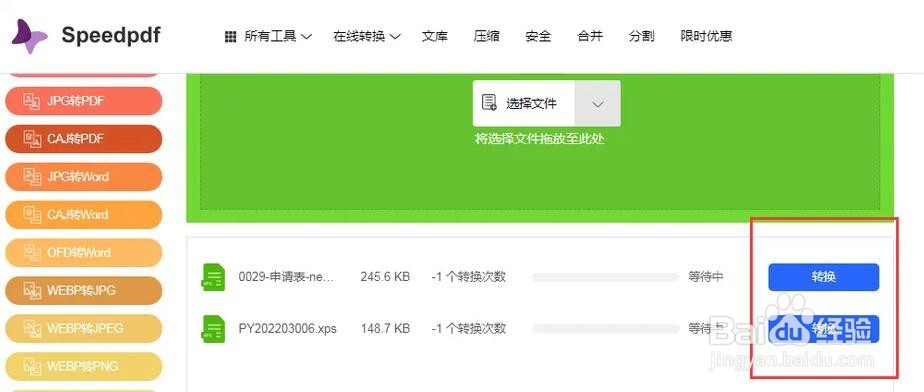Image resolution: width=924 pixels, height=392 pixels.
Task: Go to the 文库 page
Action: (x=434, y=37)
